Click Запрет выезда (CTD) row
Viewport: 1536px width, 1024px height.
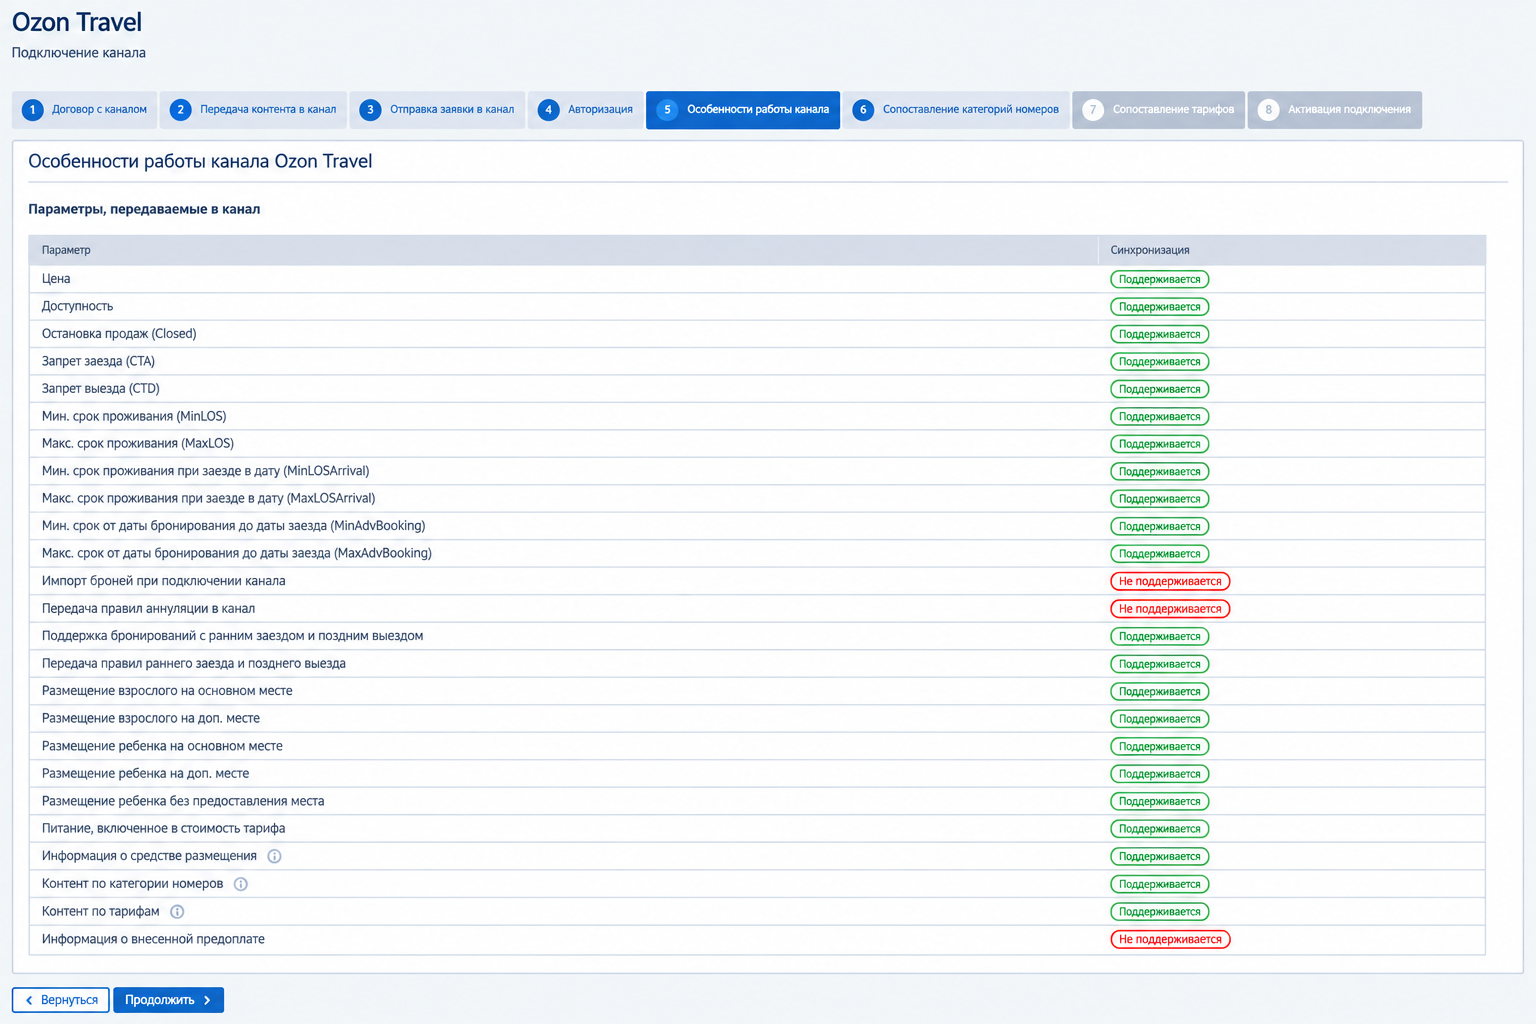[x=757, y=389]
